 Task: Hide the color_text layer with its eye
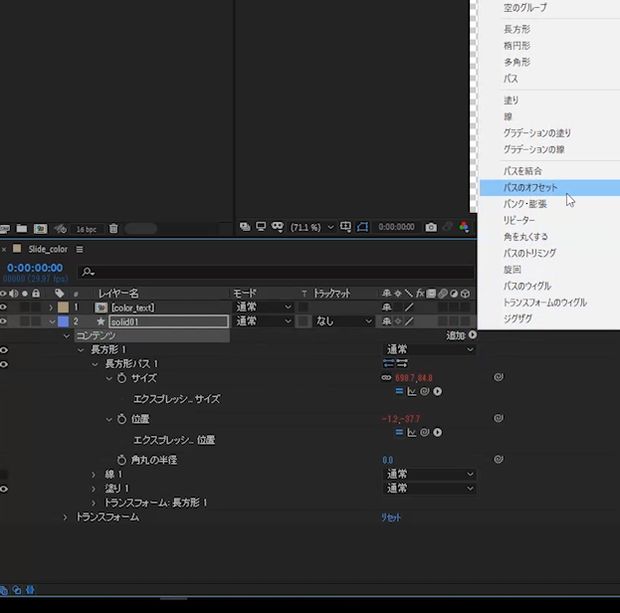(x=4, y=307)
